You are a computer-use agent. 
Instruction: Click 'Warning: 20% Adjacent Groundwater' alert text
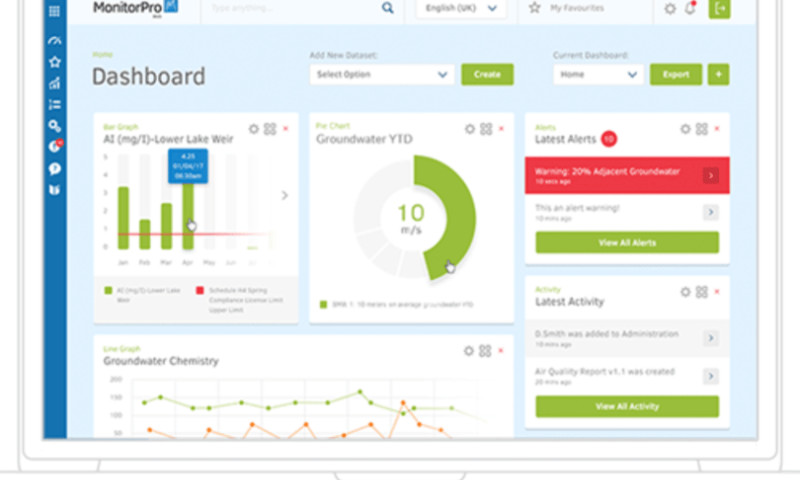pos(607,171)
